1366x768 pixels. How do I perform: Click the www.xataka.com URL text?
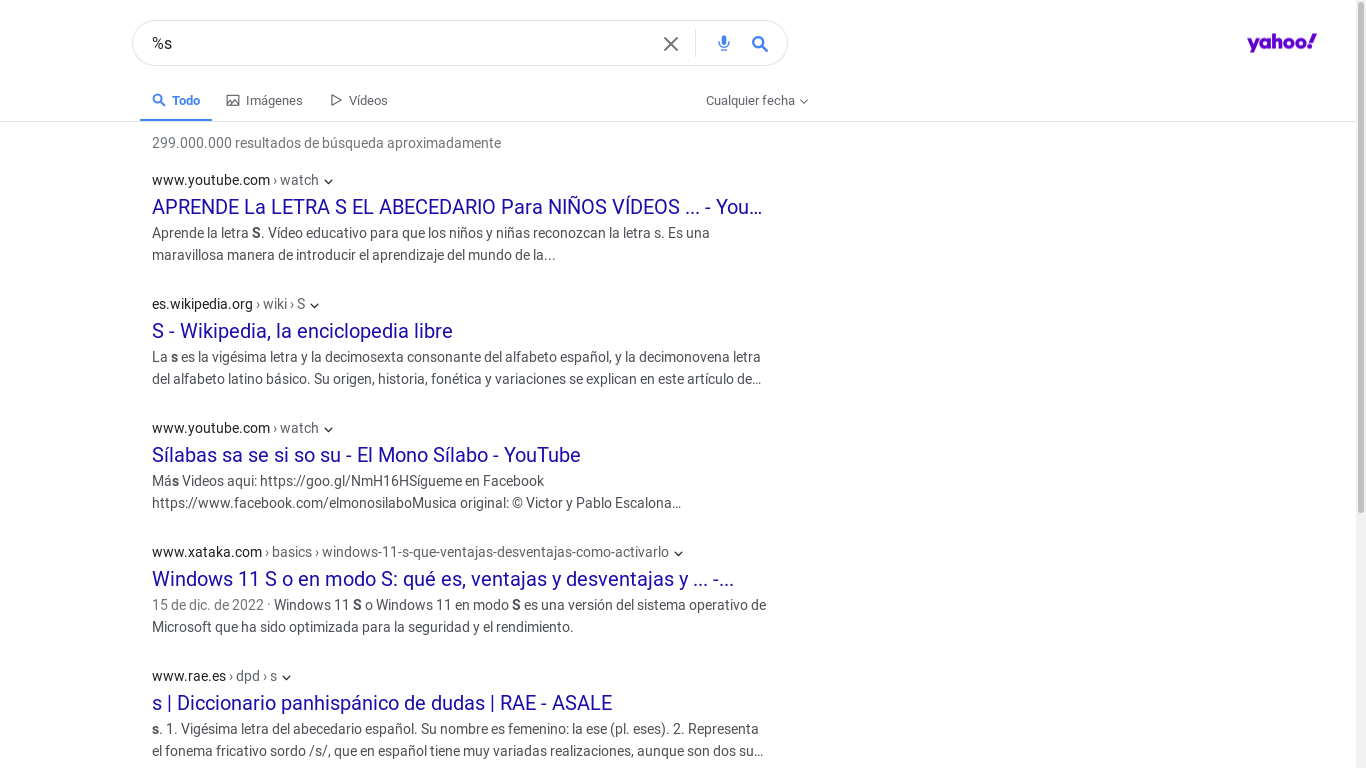(x=207, y=552)
